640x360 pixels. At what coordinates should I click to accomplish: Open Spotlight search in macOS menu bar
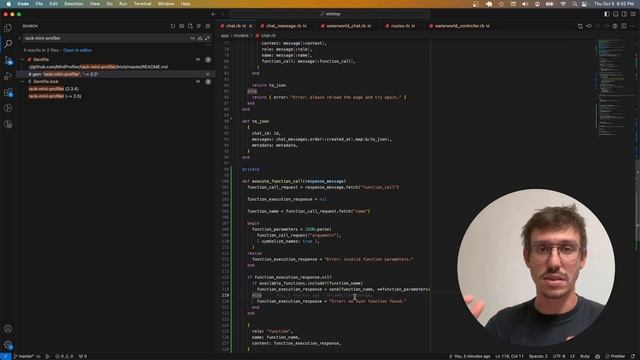pyautogui.click(x=574, y=4)
